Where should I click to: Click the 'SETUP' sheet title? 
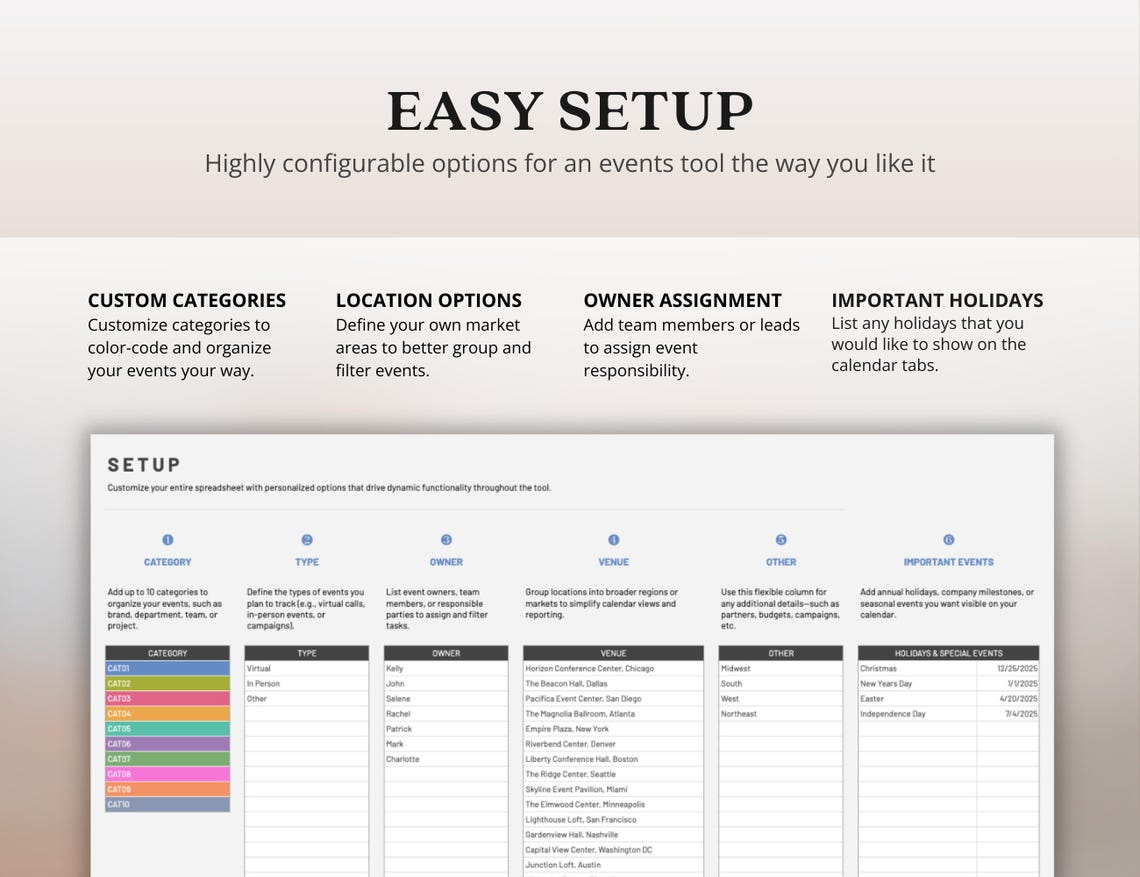144,465
